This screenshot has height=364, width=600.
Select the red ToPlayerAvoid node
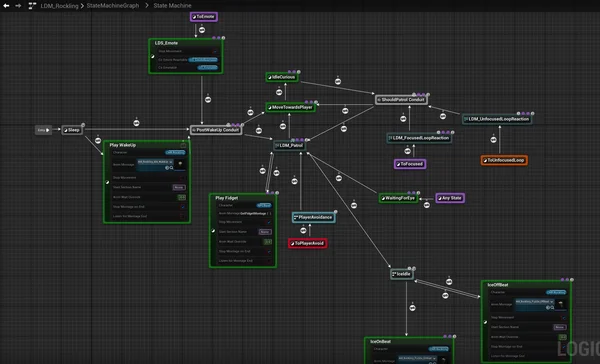[308, 243]
